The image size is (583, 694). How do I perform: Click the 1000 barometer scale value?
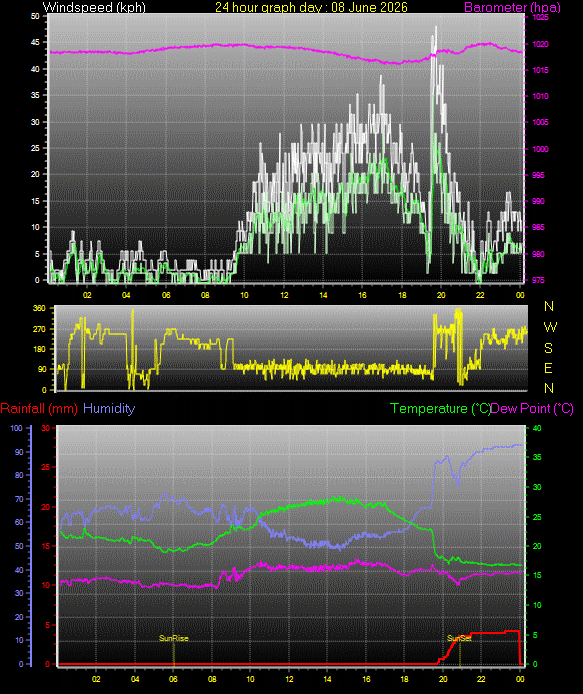(540, 149)
